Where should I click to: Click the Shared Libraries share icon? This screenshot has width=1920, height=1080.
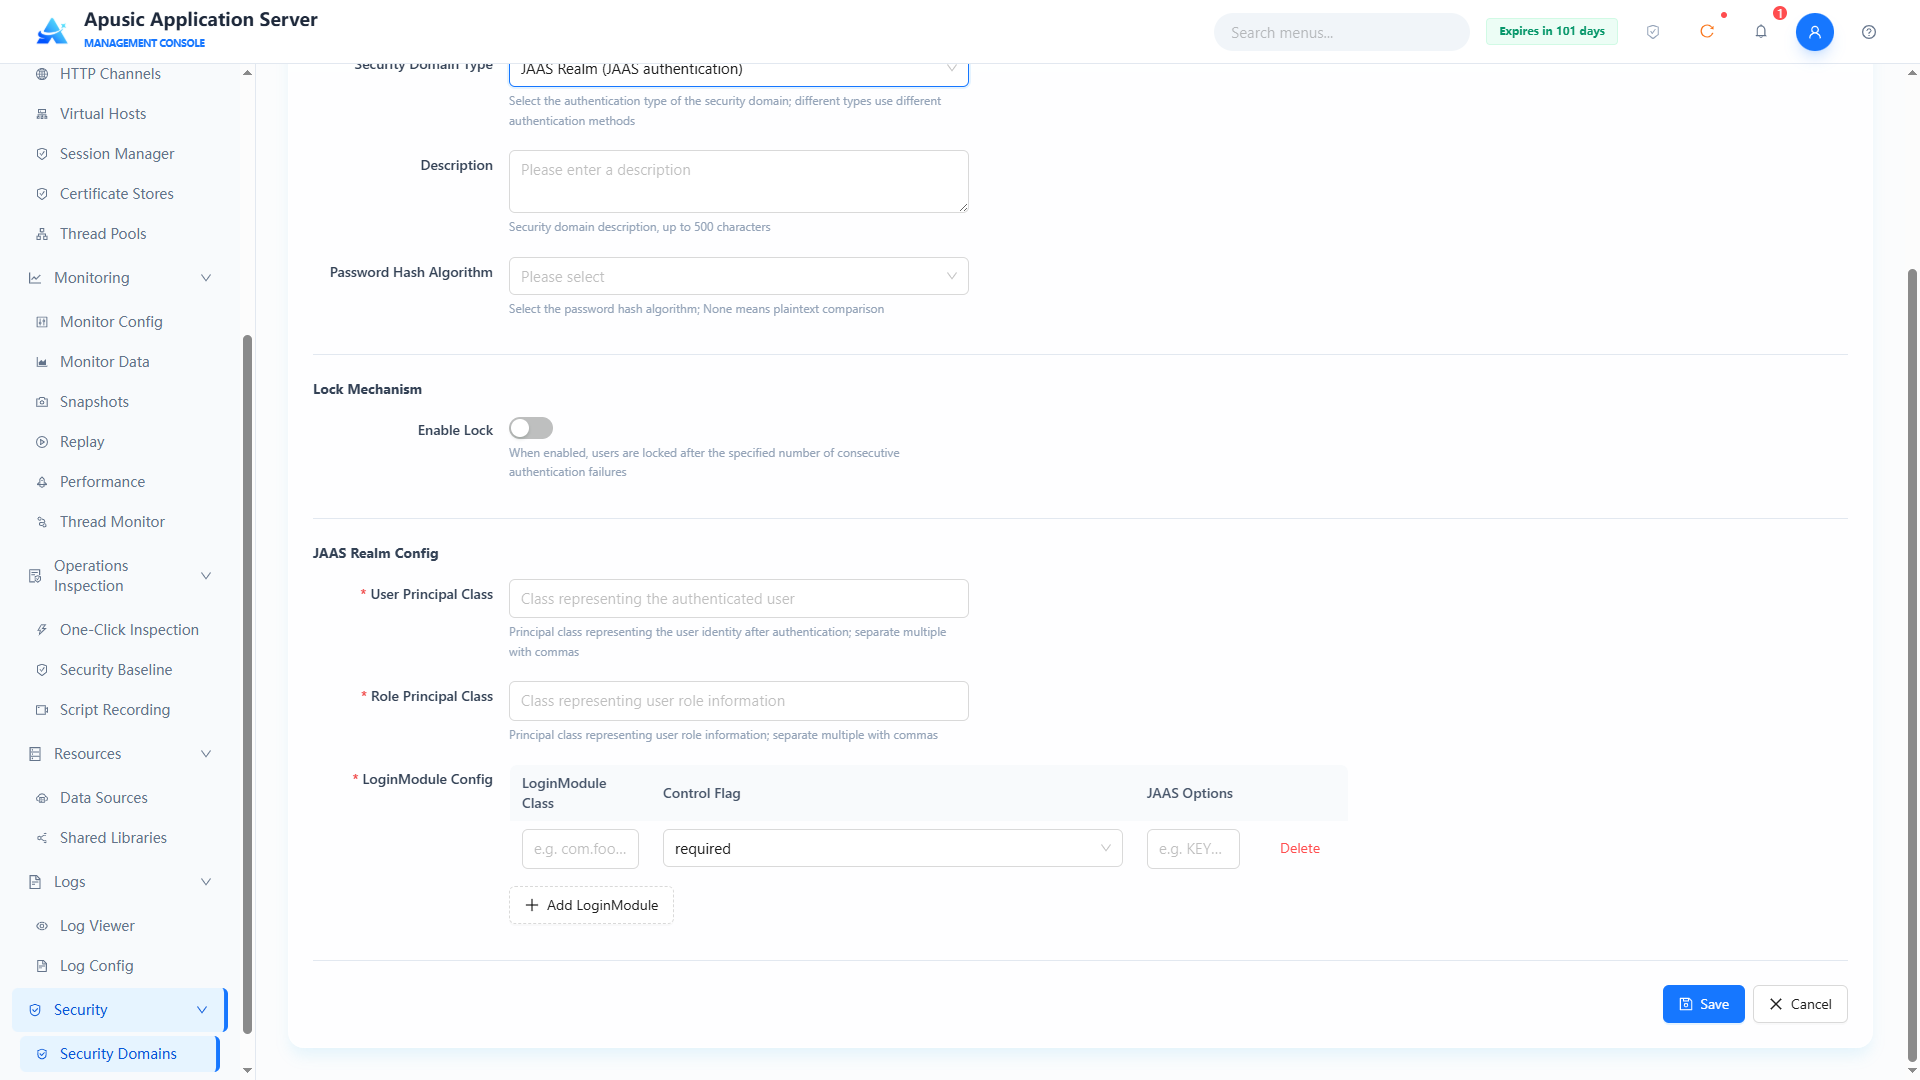42,838
